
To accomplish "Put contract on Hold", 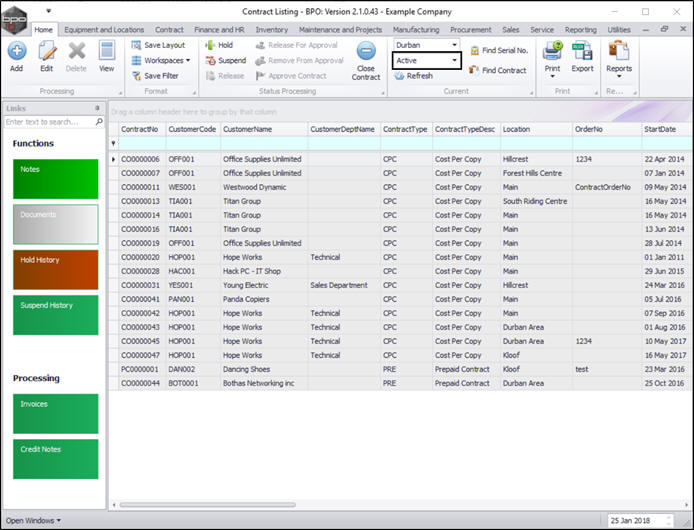I will (218, 45).
